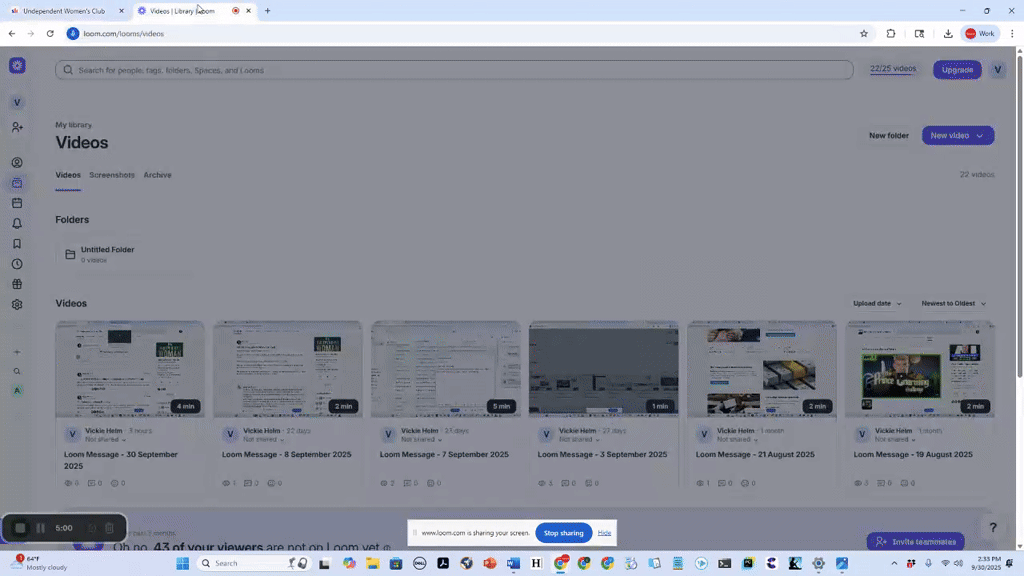This screenshot has height=576, width=1024.
Task: Expand Not shared on 19 August video
Action: click(895, 440)
